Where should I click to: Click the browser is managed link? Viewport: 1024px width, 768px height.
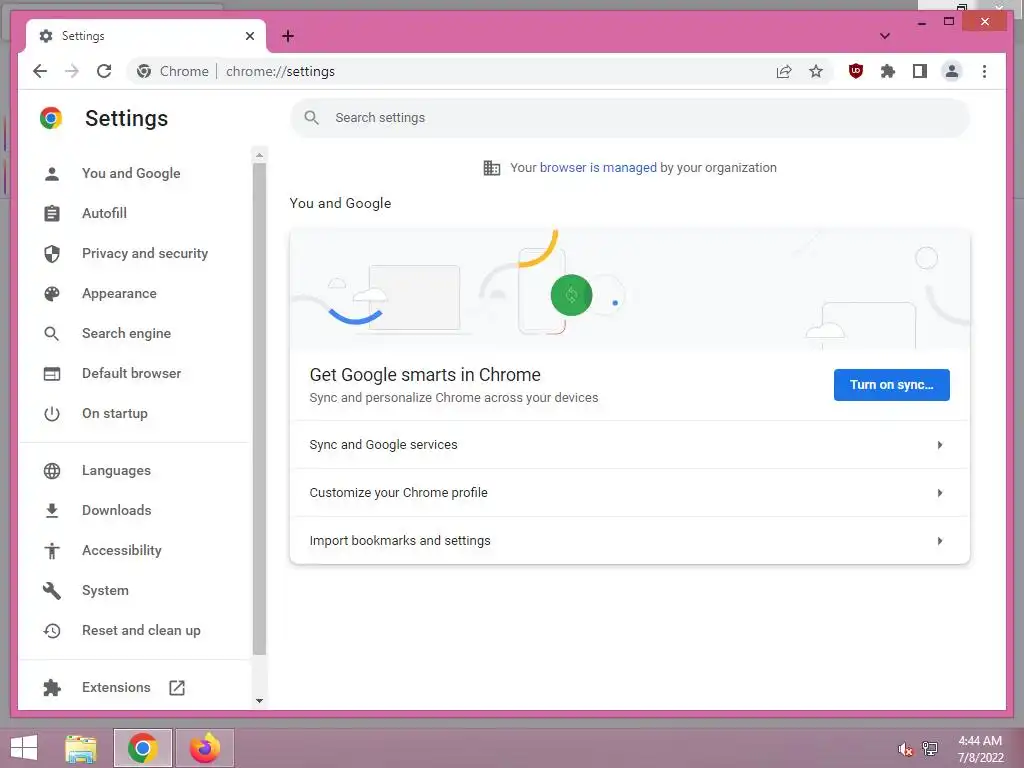tap(598, 168)
